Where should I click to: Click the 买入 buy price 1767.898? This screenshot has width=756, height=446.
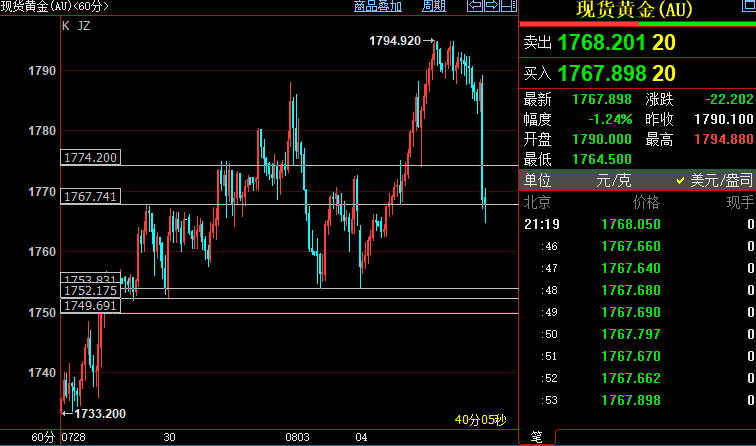(x=602, y=73)
